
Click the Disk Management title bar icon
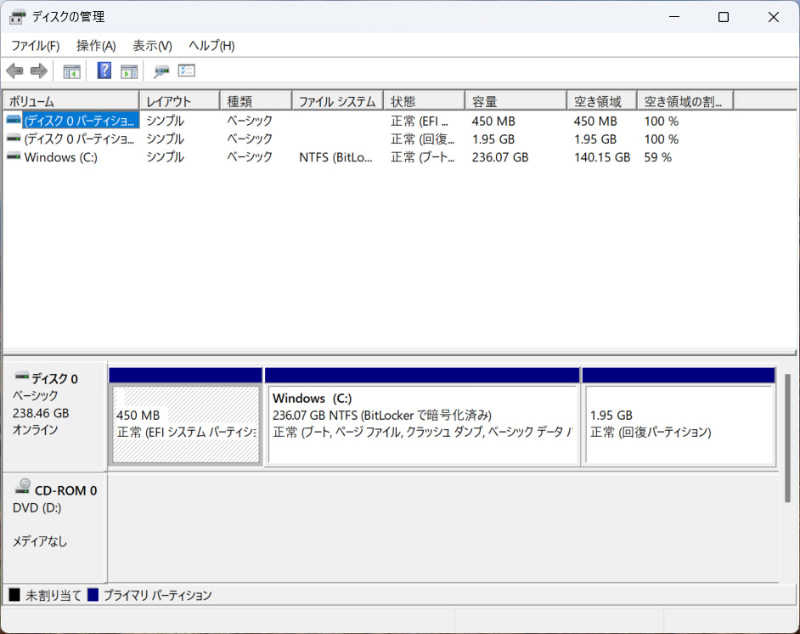(x=17, y=17)
